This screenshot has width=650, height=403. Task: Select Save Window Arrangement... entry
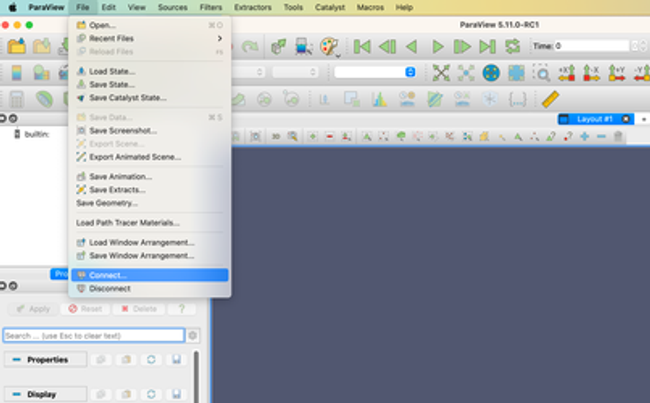tap(149, 256)
